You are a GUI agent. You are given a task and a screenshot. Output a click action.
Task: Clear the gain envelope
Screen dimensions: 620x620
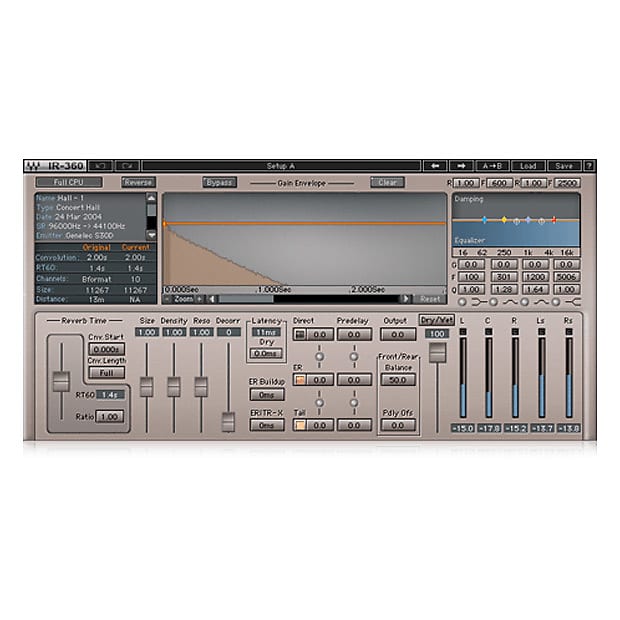387,182
